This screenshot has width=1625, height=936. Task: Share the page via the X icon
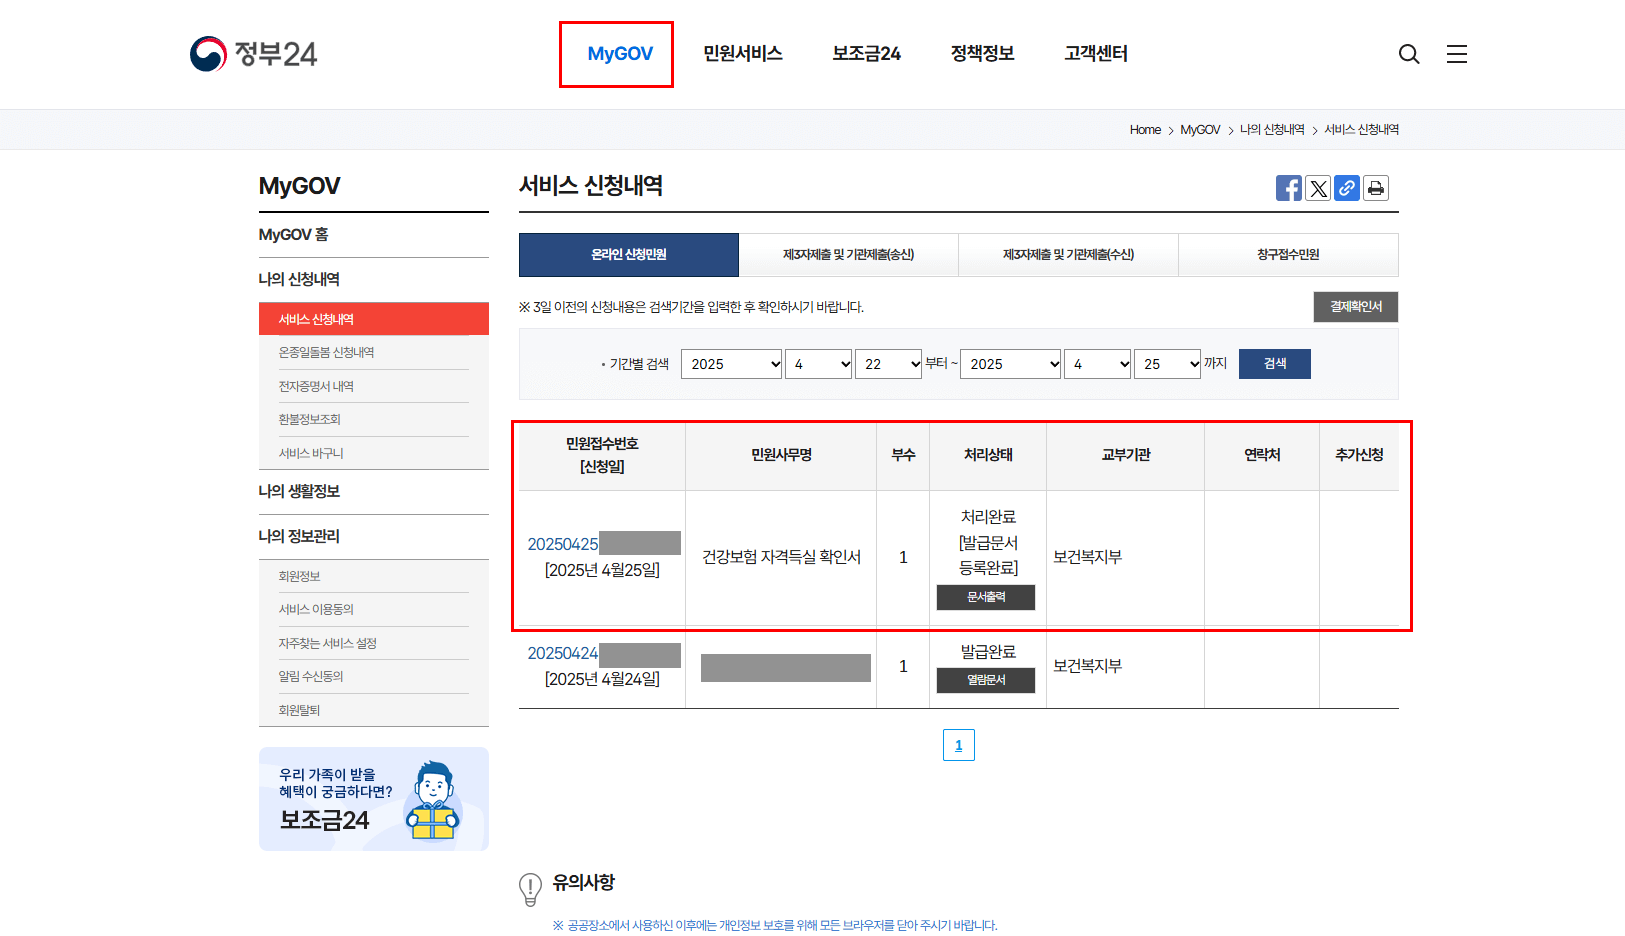click(1318, 188)
